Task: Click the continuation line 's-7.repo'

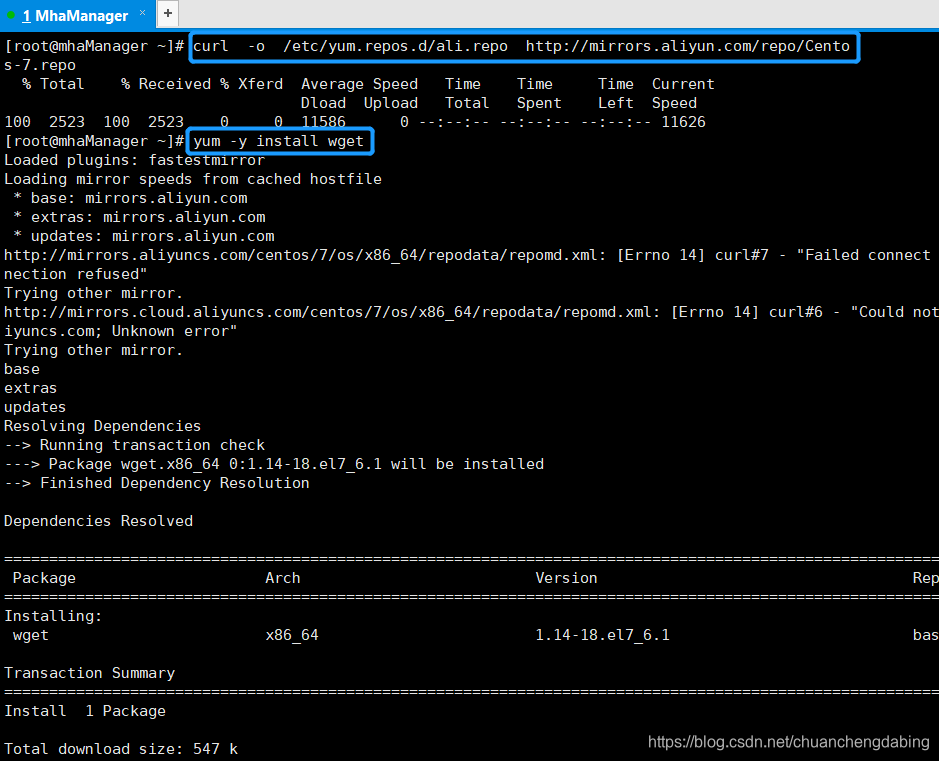Action: click(x=40, y=65)
